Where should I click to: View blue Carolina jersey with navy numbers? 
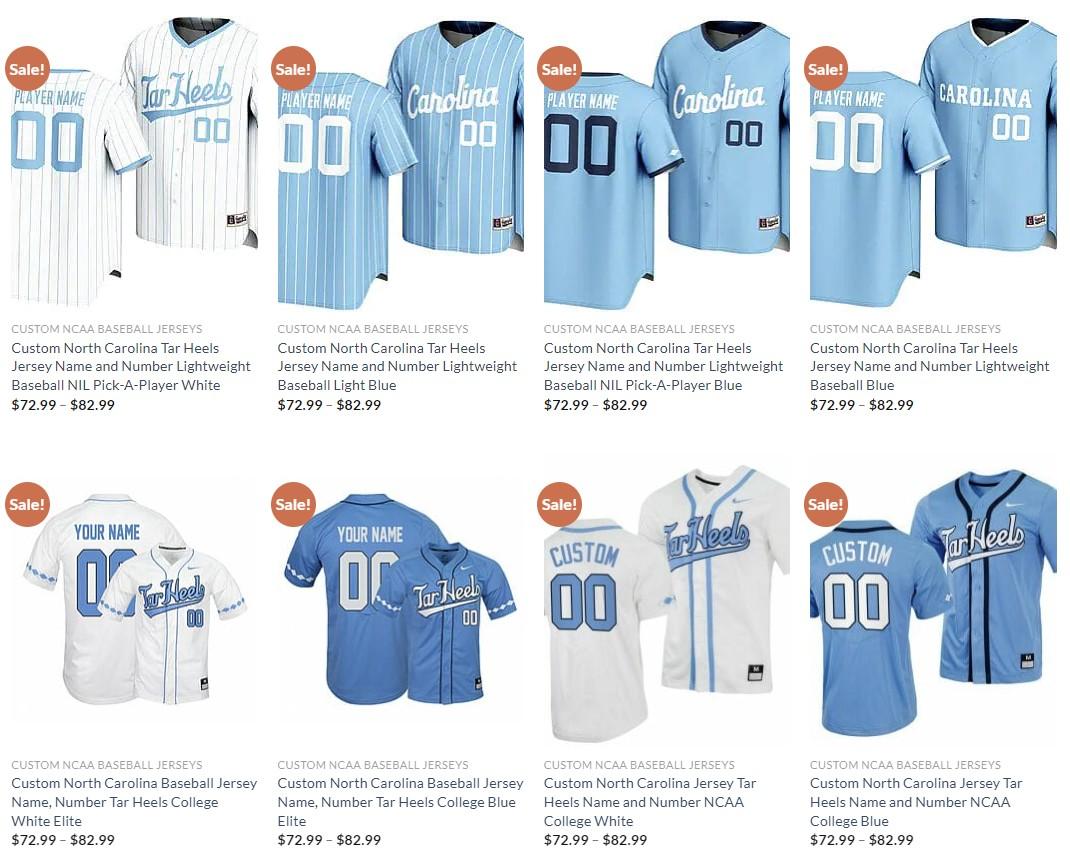tap(667, 162)
